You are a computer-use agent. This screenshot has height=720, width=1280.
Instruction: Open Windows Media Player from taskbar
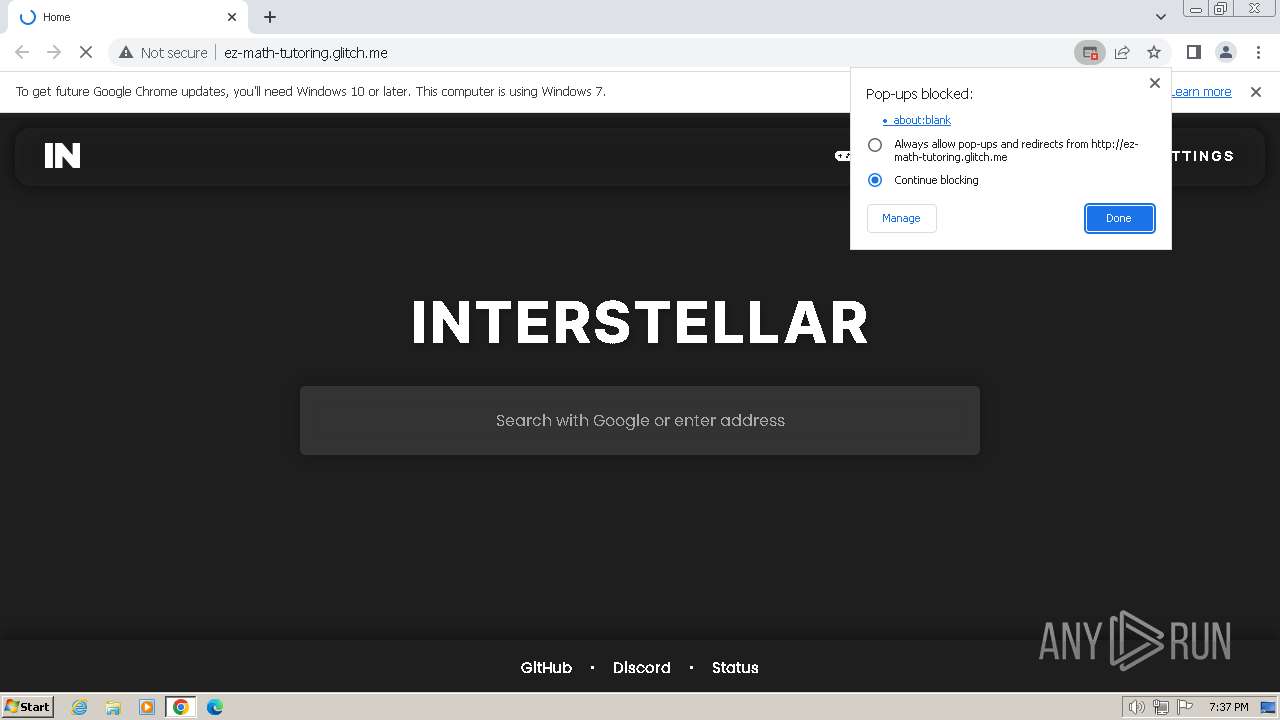(x=147, y=707)
